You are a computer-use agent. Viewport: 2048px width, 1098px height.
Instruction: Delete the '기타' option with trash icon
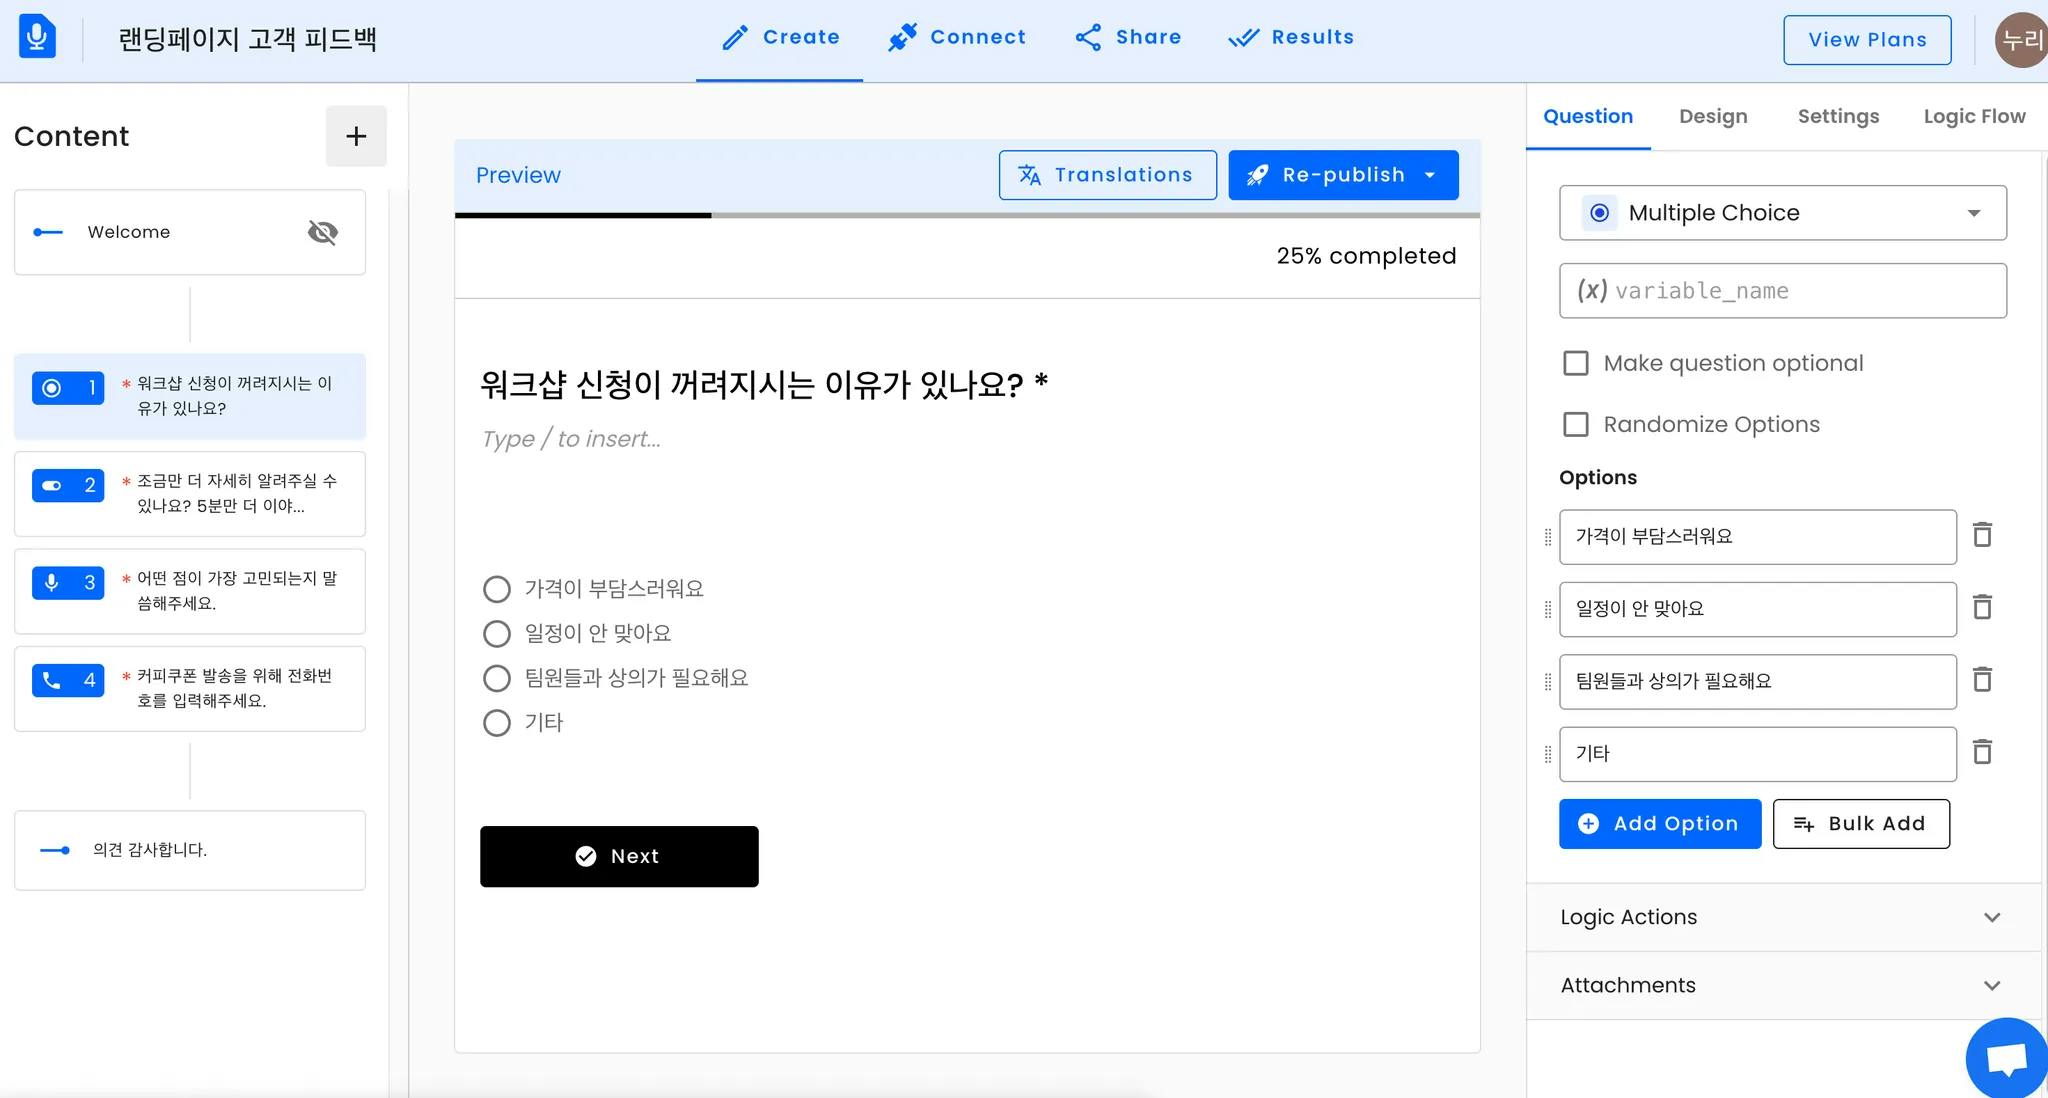[x=1982, y=752]
